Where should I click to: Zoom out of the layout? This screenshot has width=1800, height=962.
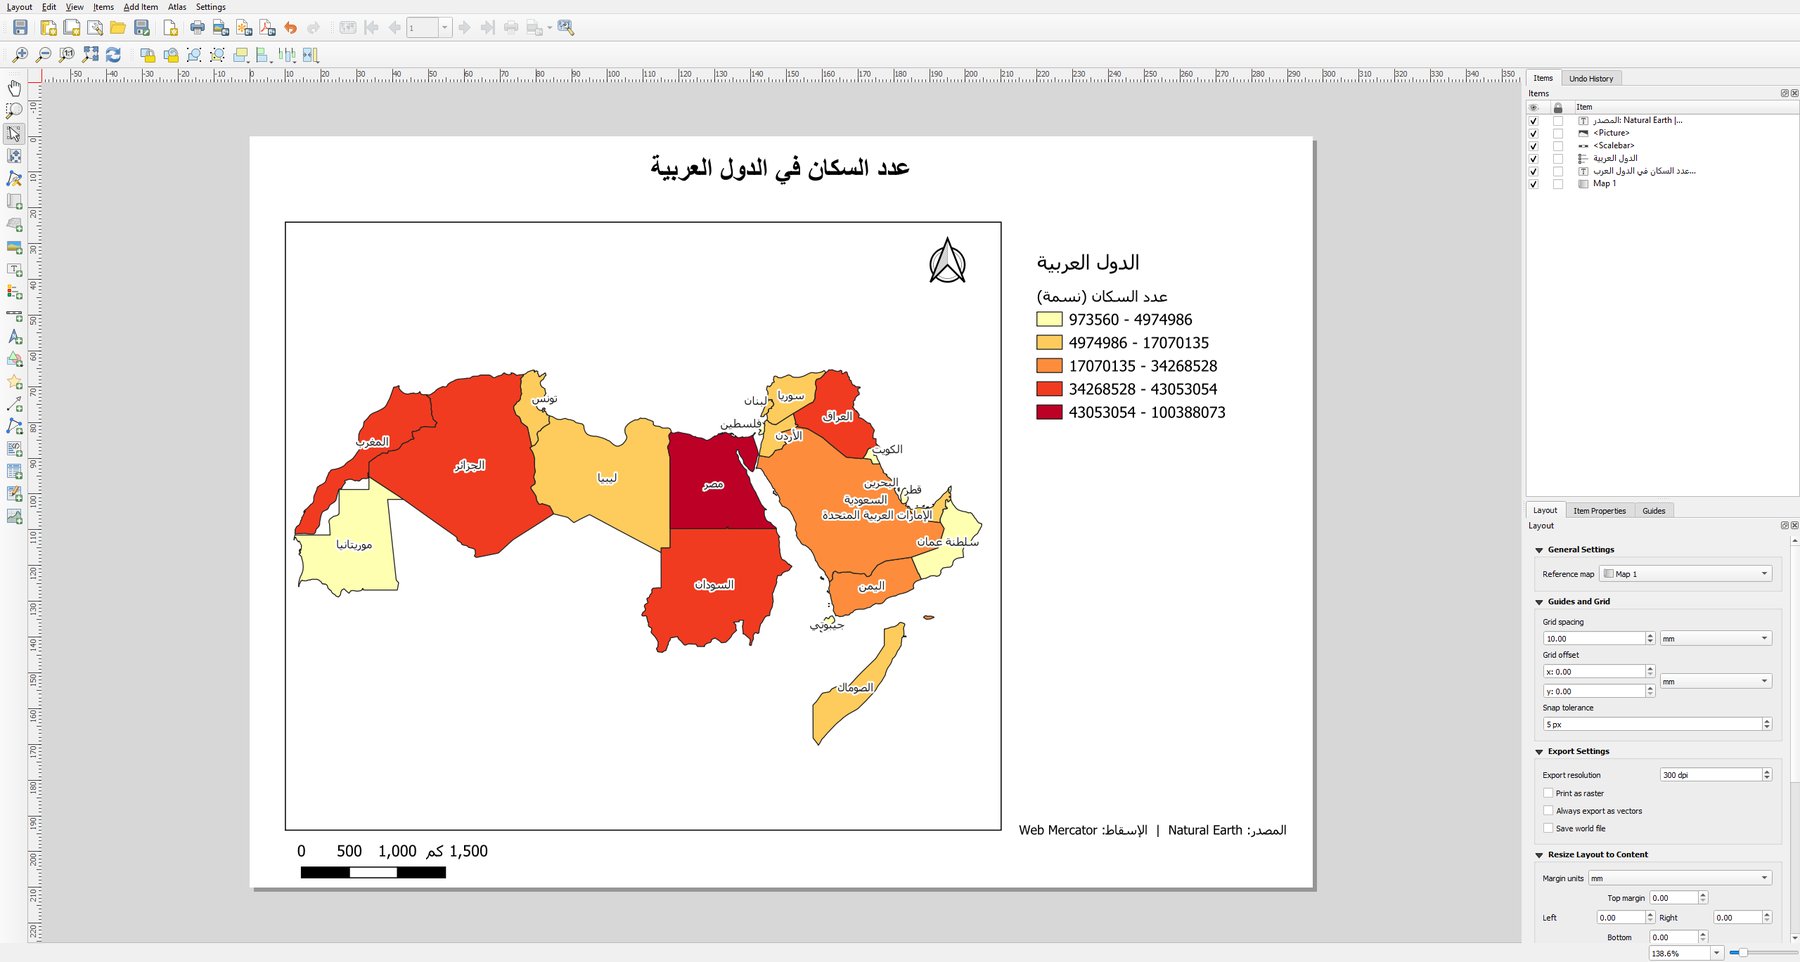pyautogui.click(x=43, y=55)
